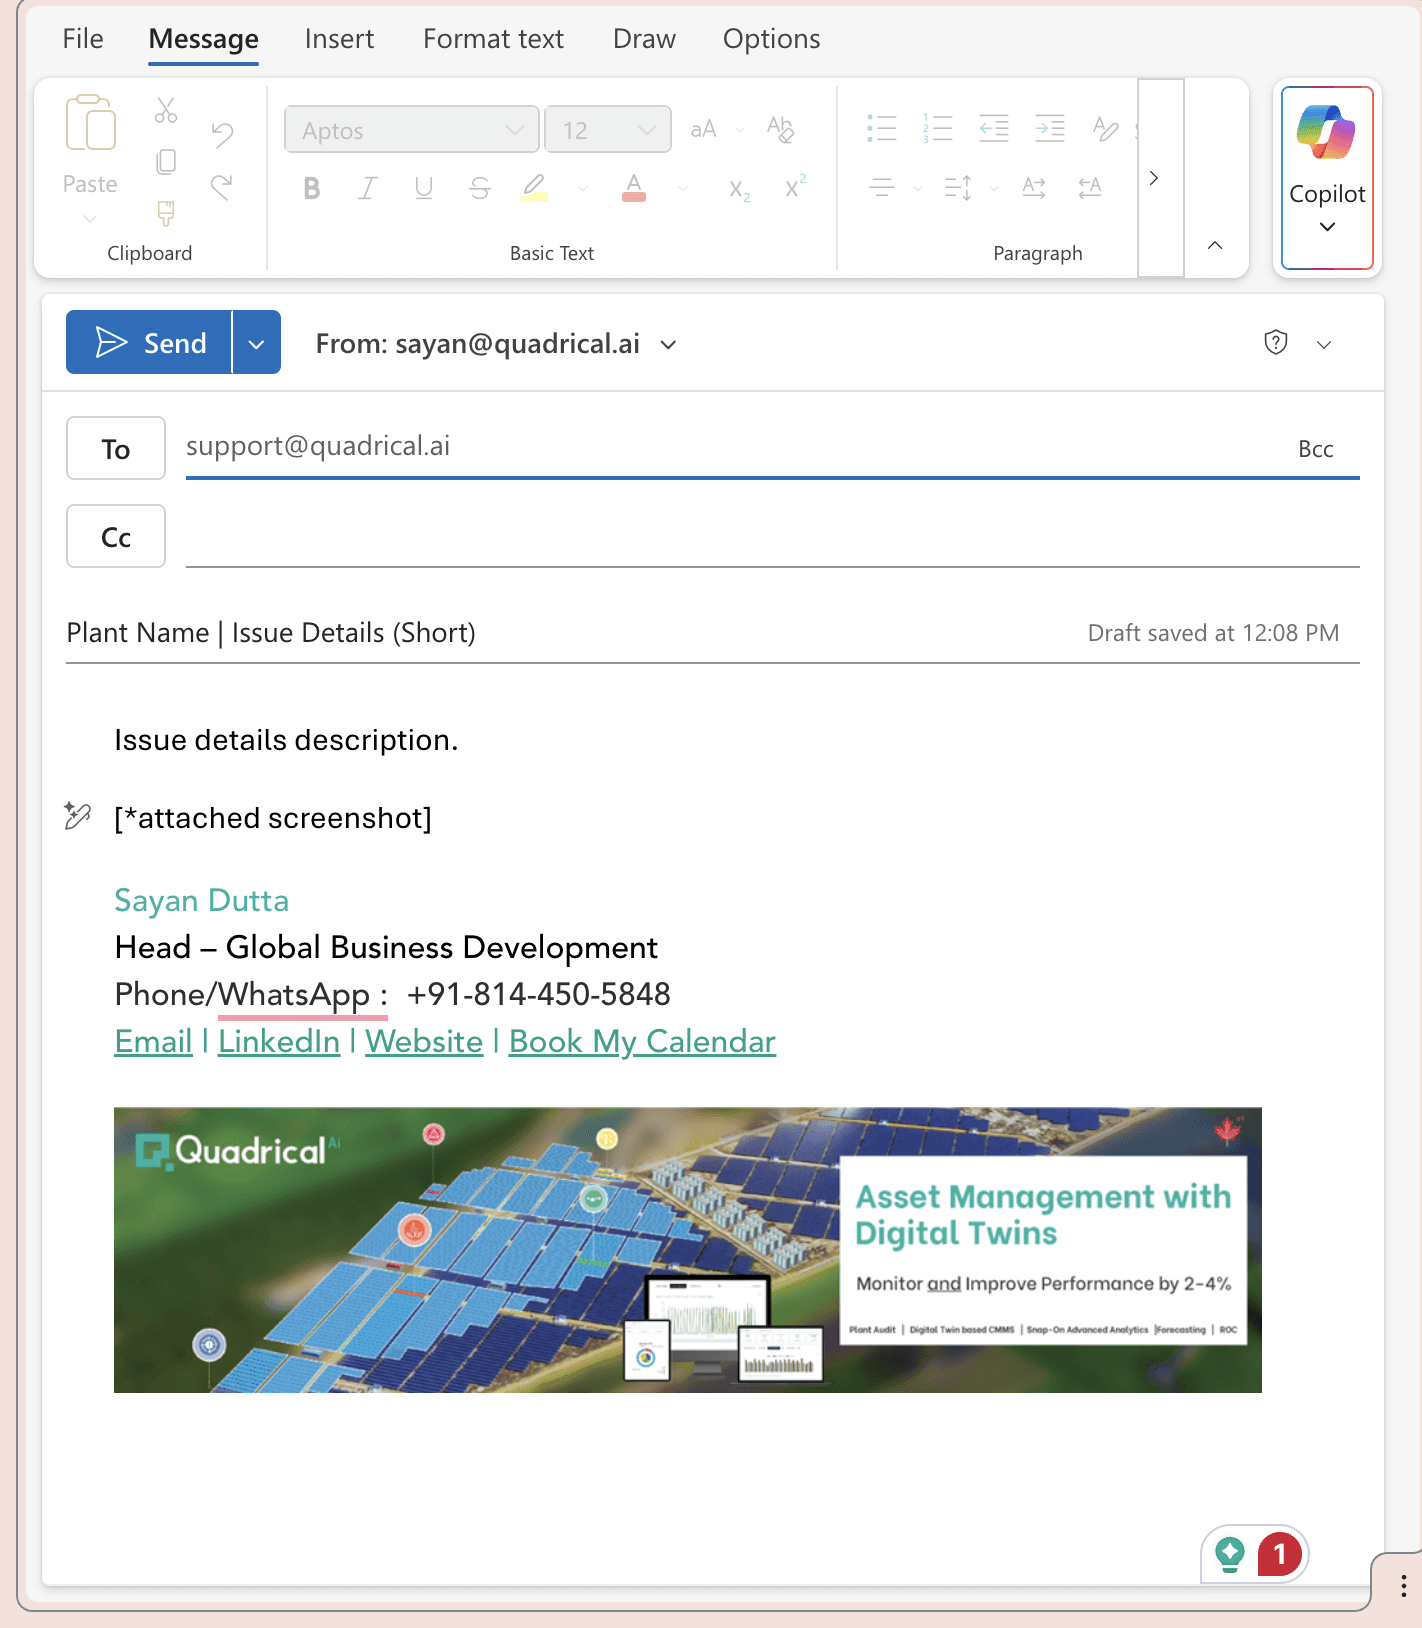Toggle Italic formatting

coord(367,188)
